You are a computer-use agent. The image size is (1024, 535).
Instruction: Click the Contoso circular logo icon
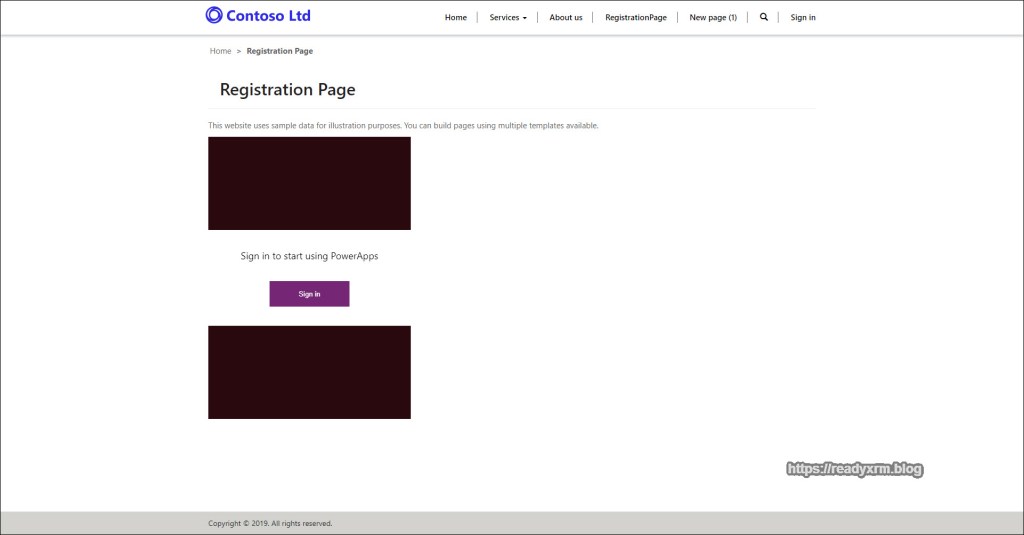(x=214, y=15)
